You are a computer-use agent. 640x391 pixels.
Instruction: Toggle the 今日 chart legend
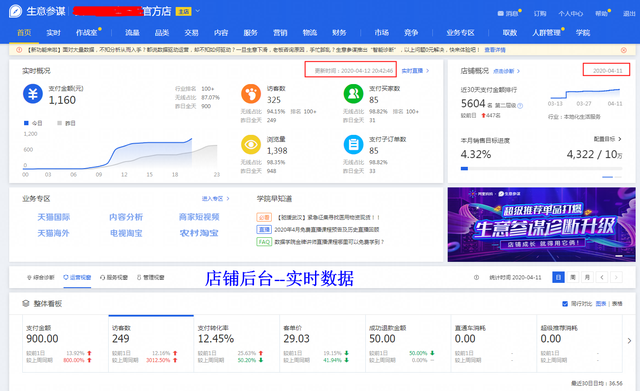pyautogui.click(x=33, y=123)
